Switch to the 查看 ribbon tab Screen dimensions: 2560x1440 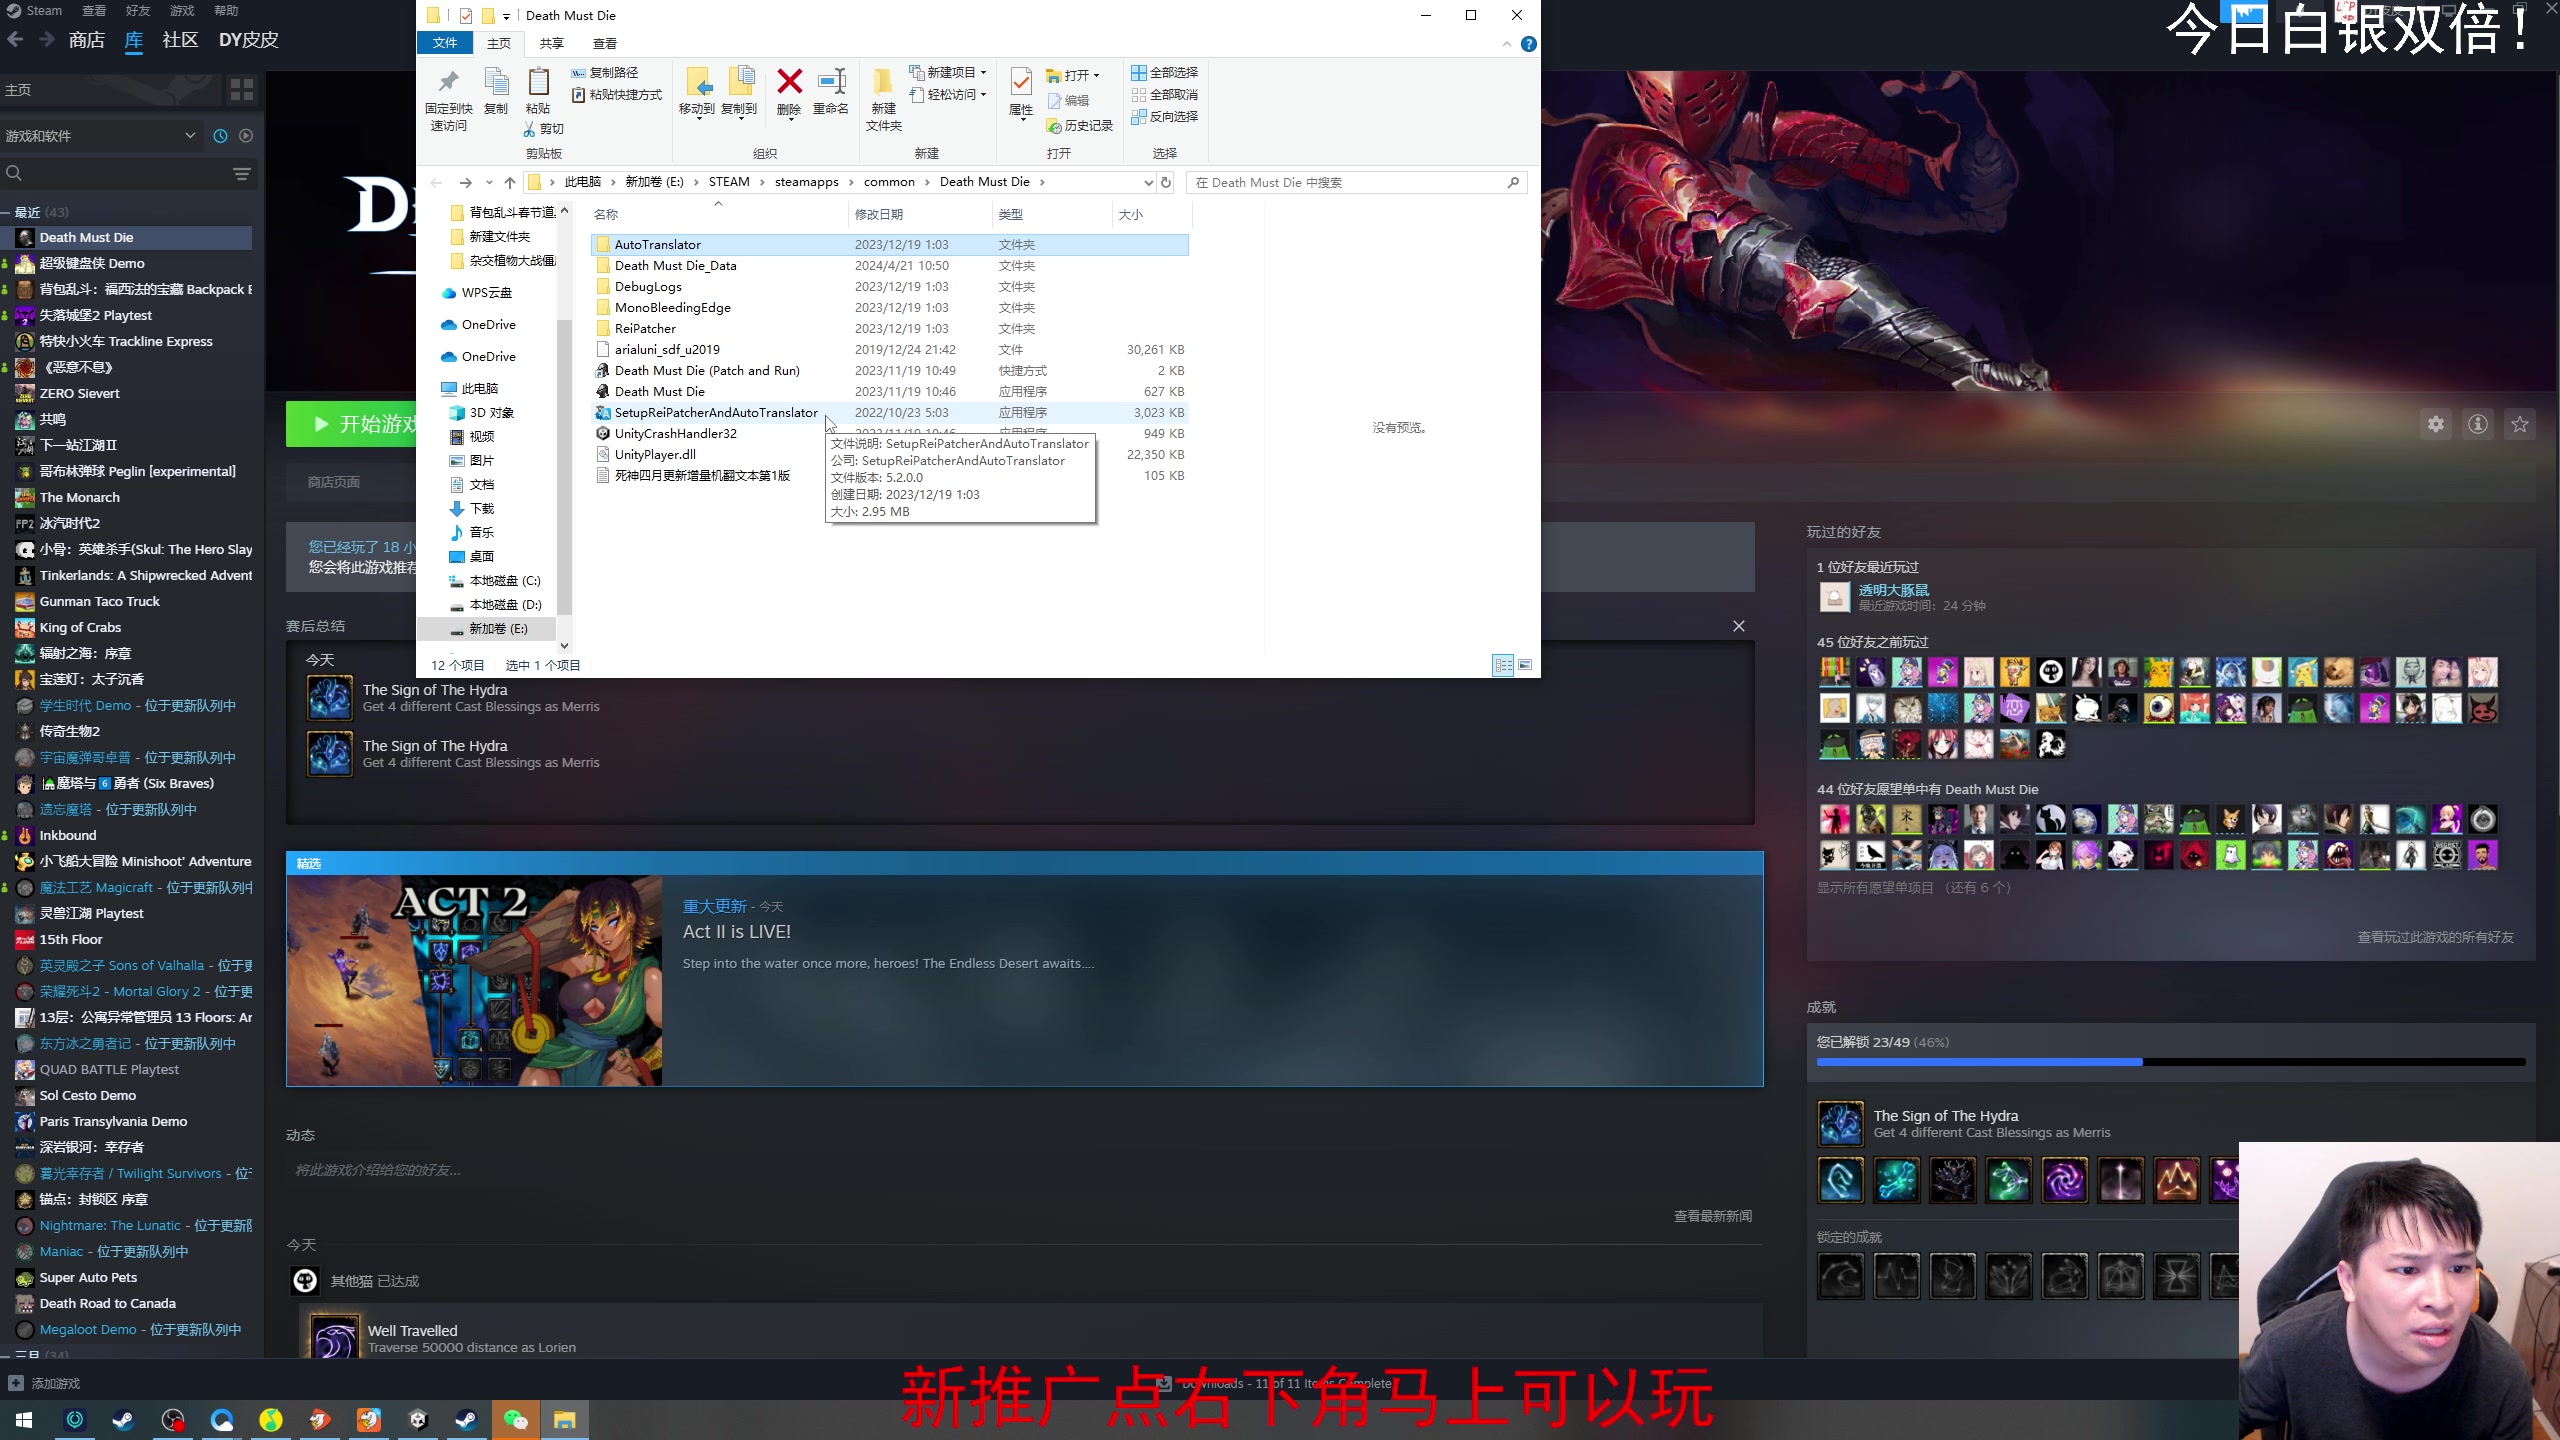(605, 44)
